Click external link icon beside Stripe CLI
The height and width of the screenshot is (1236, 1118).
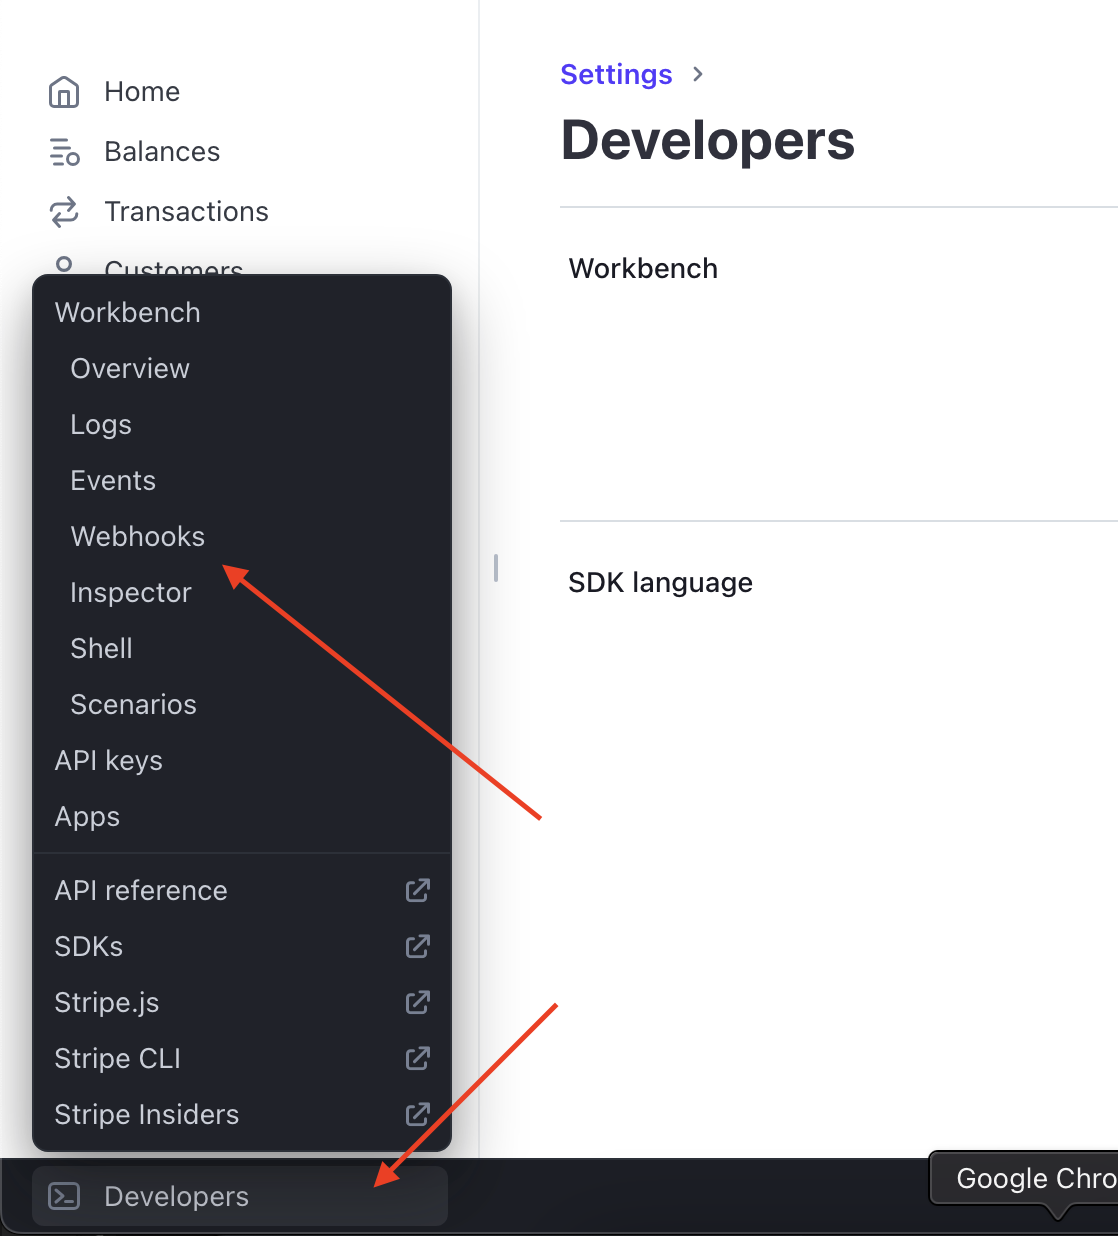click(418, 1058)
